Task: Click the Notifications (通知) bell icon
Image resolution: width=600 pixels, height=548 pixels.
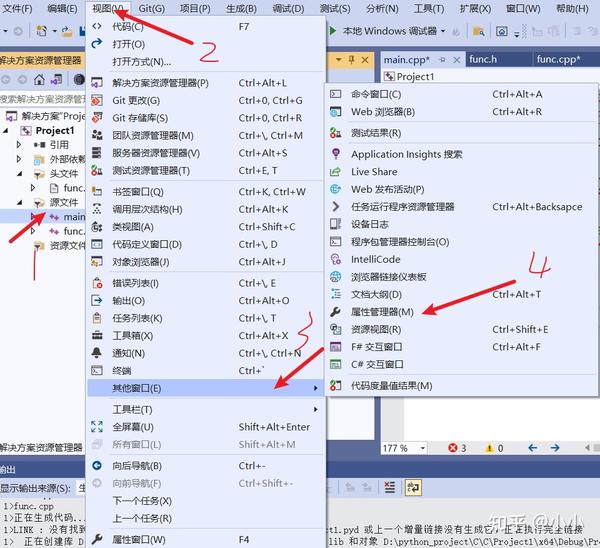Action: pyautogui.click(x=97, y=353)
